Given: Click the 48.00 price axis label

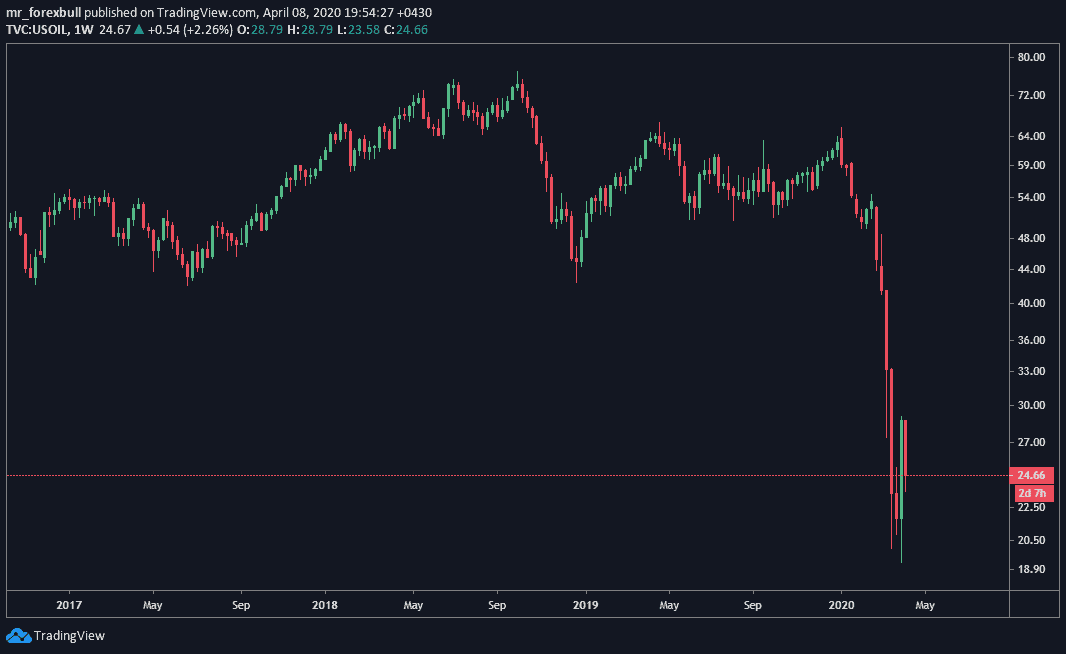Looking at the screenshot, I should tap(1031, 238).
